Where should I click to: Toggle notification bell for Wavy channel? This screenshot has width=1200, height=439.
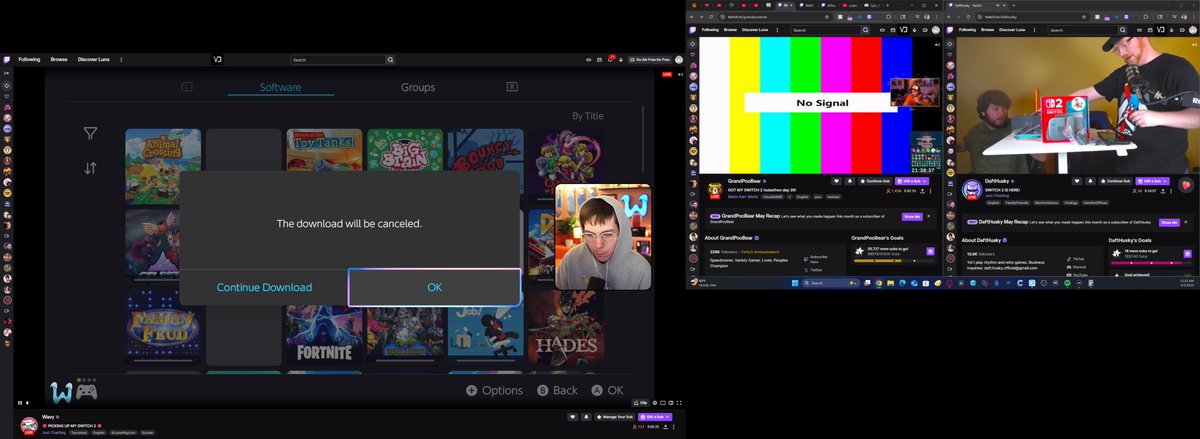tap(585, 416)
